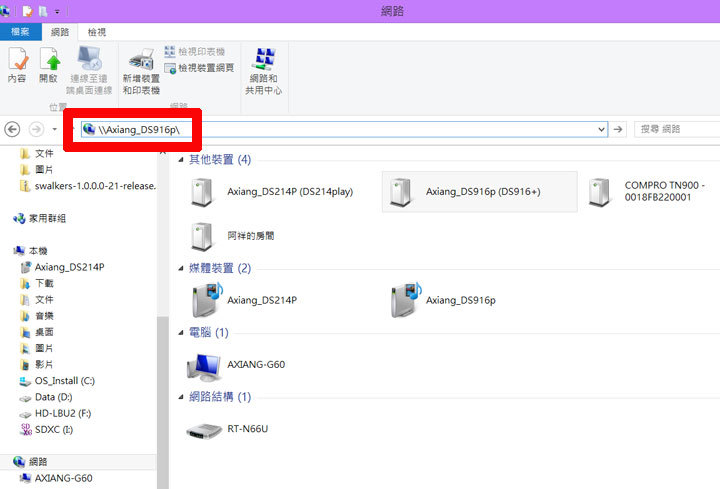Collapse the 電腦 (1) group
720x489 pixels.
[x=181, y=332]
